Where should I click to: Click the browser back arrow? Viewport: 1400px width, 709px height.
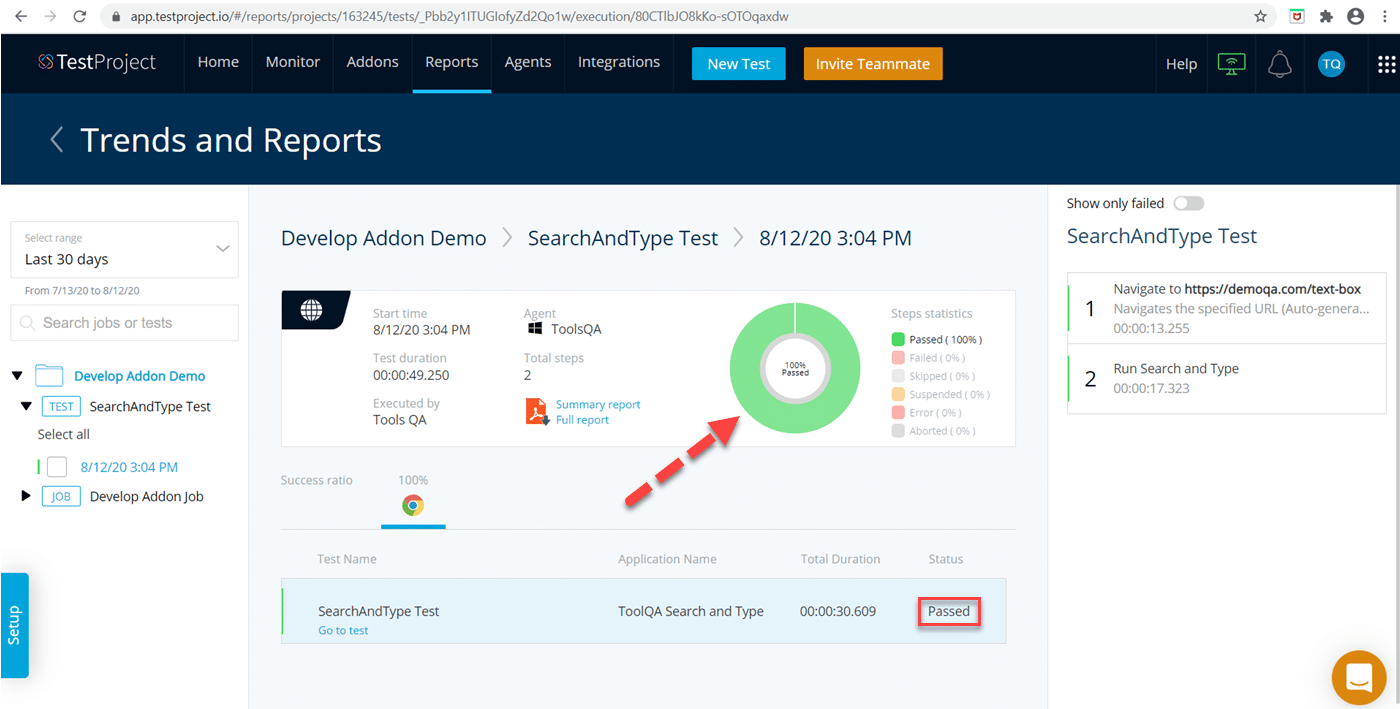[x=22, y=16]
